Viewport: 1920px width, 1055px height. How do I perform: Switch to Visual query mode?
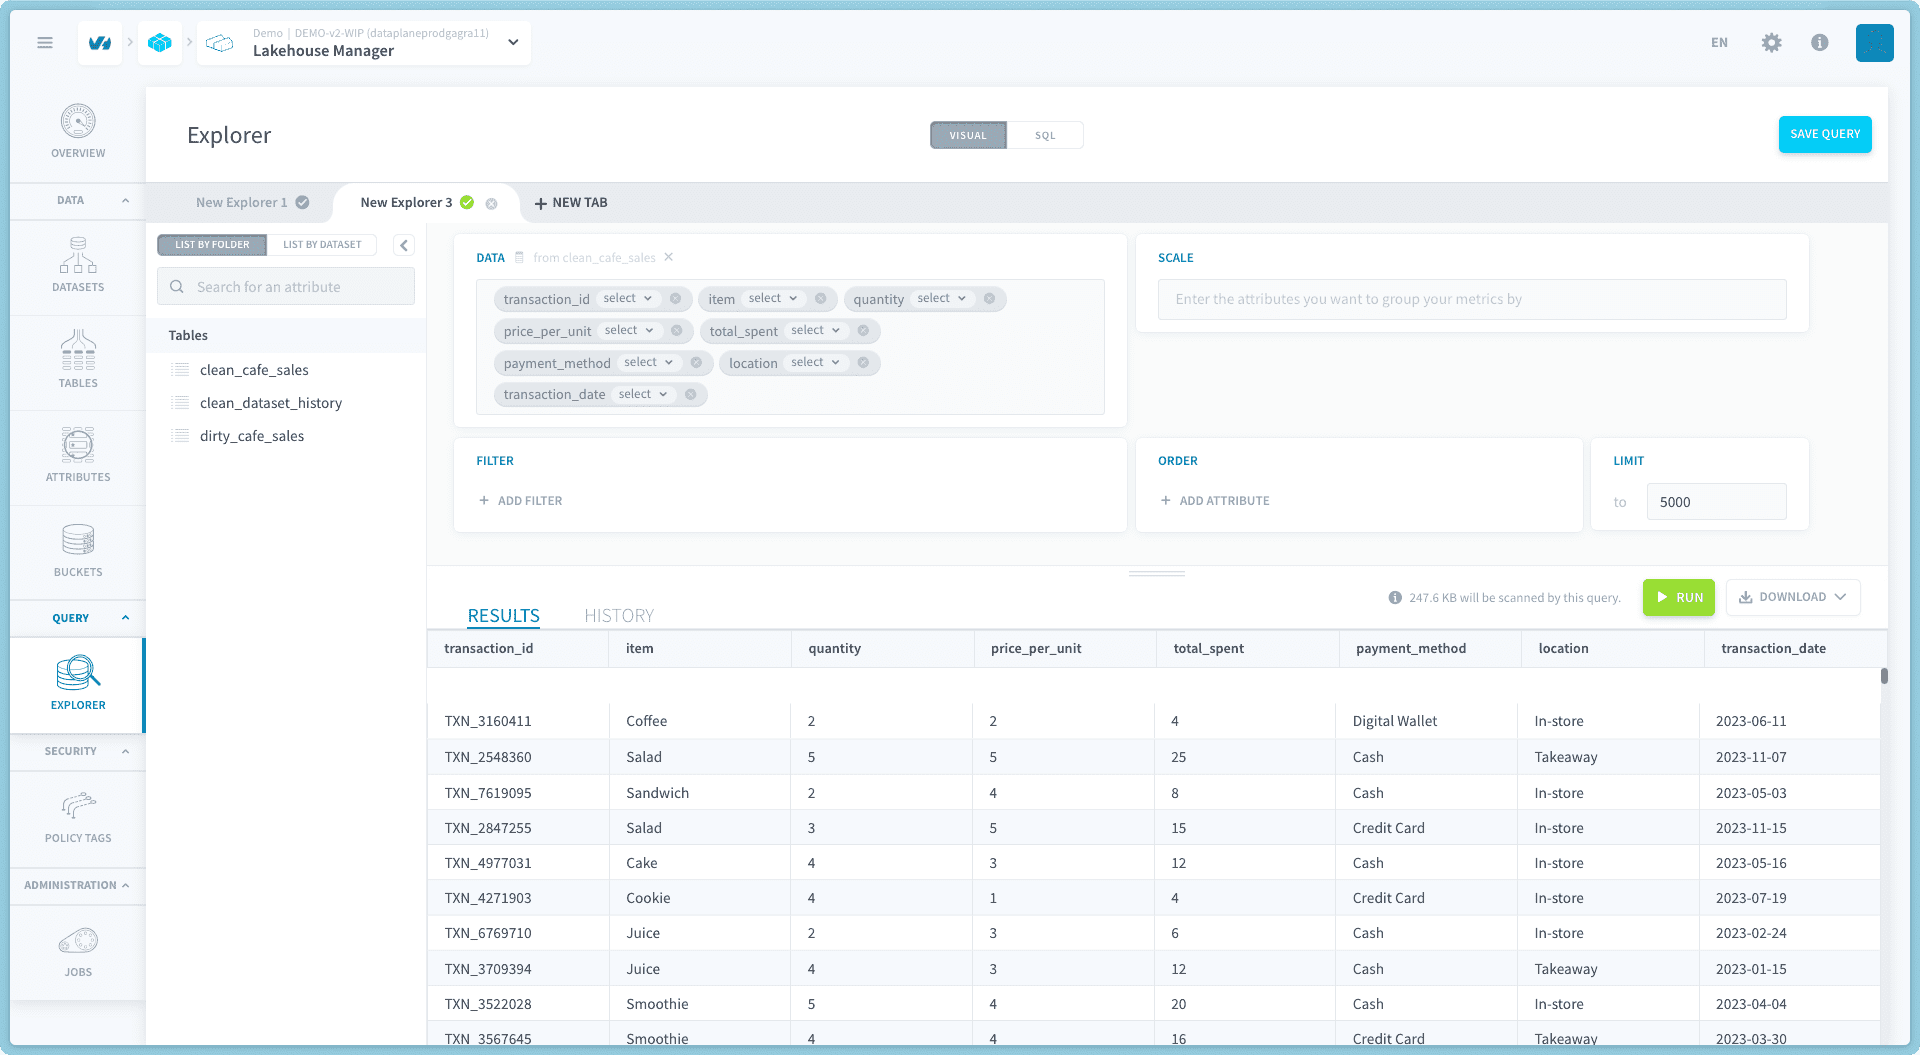968,135
